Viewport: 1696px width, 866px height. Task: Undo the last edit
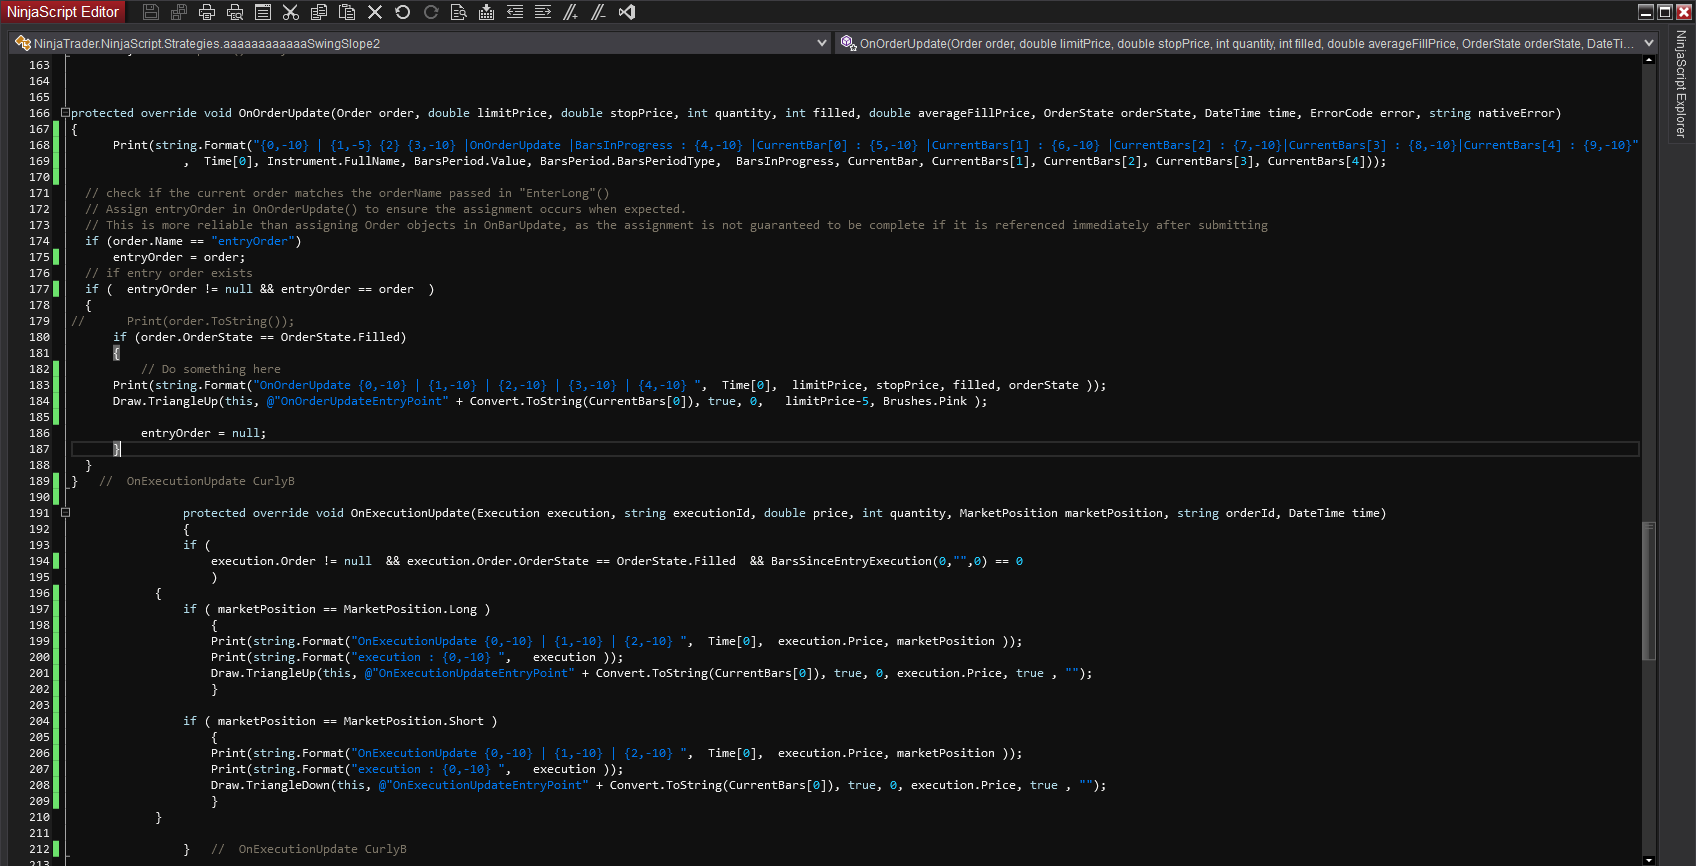[403, 12]
